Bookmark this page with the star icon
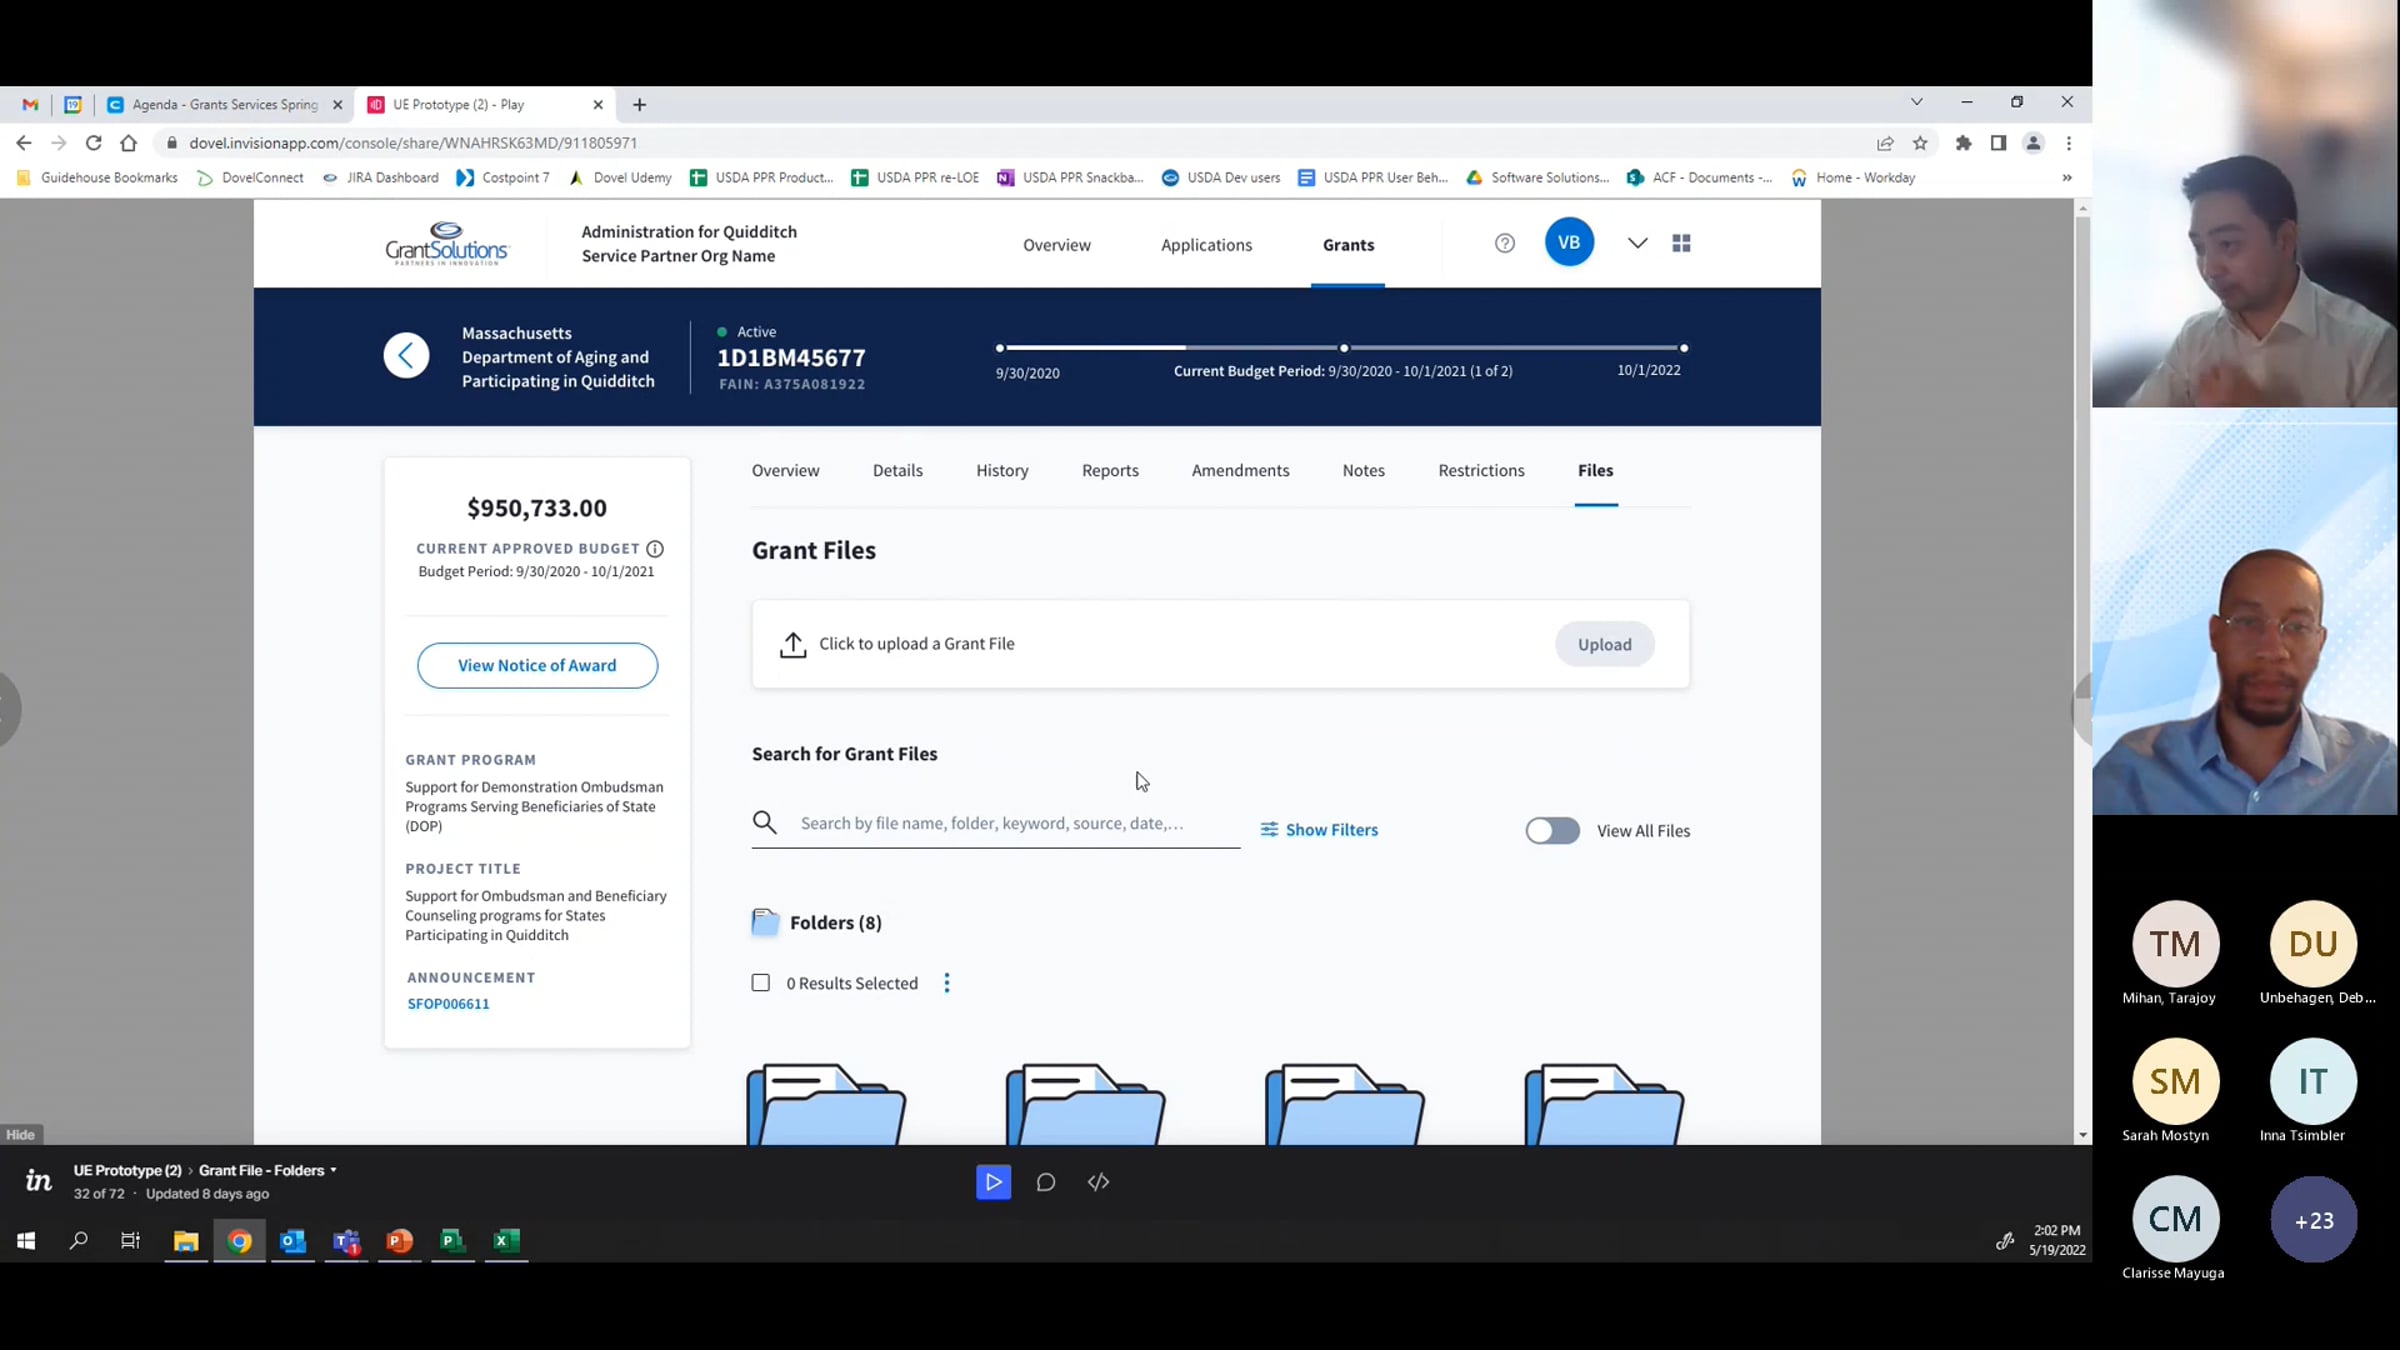This screenshot has height=1350, width=2400. (x=1920, y=143)
